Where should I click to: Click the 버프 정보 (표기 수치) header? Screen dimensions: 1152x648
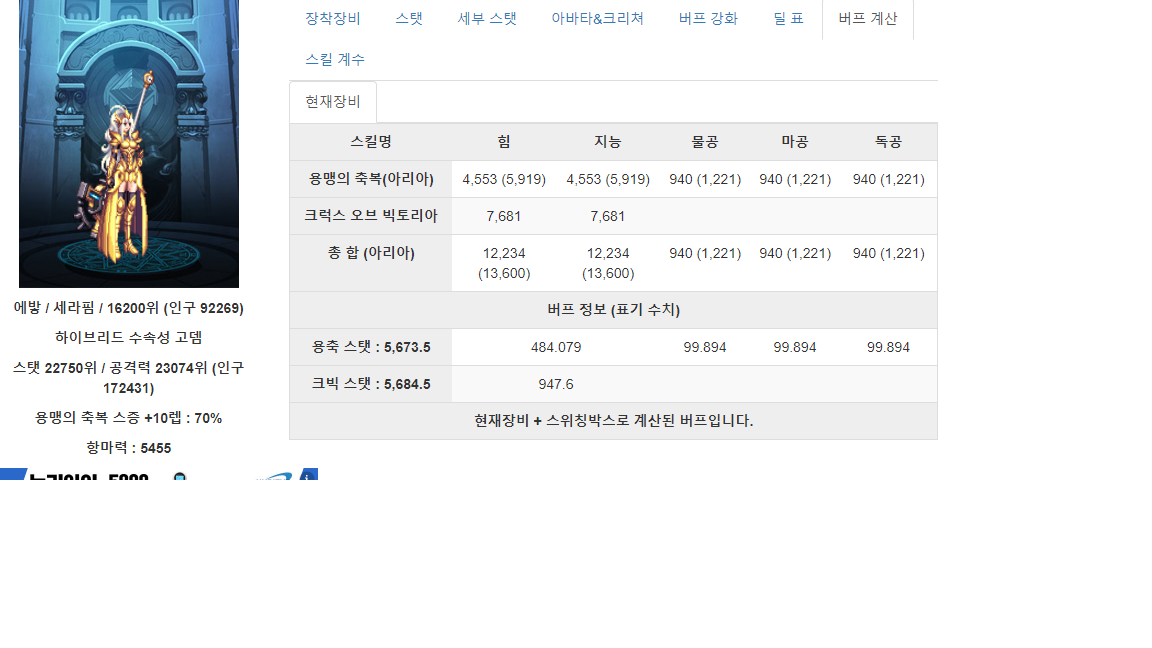tap(613, 310)
